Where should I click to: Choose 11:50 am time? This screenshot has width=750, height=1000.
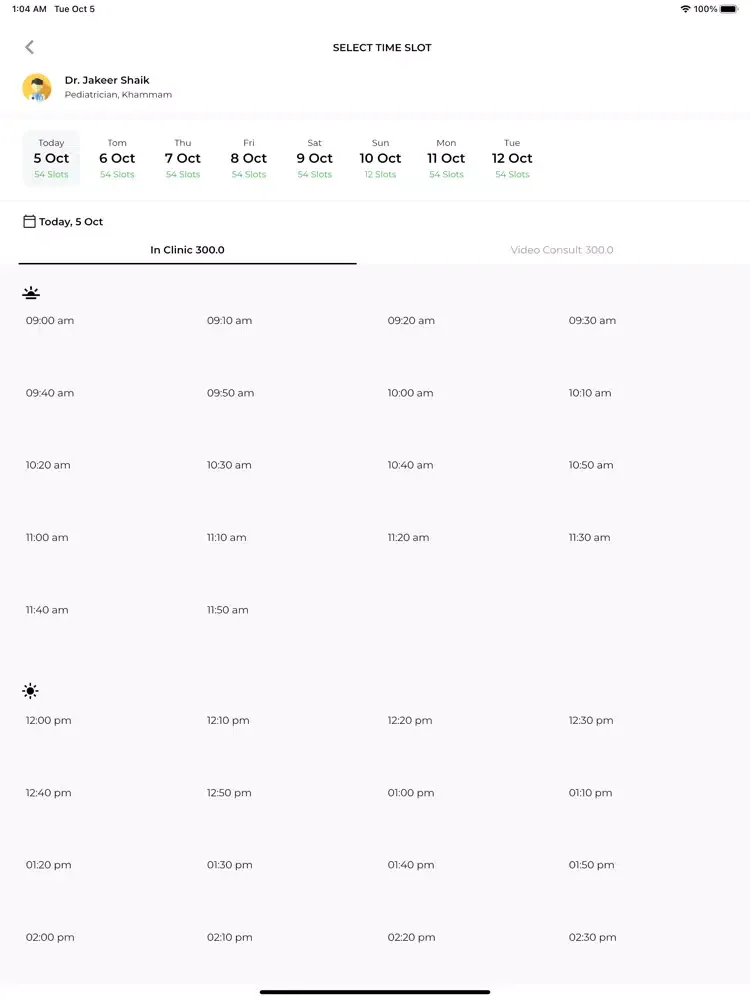click(228, 610)
